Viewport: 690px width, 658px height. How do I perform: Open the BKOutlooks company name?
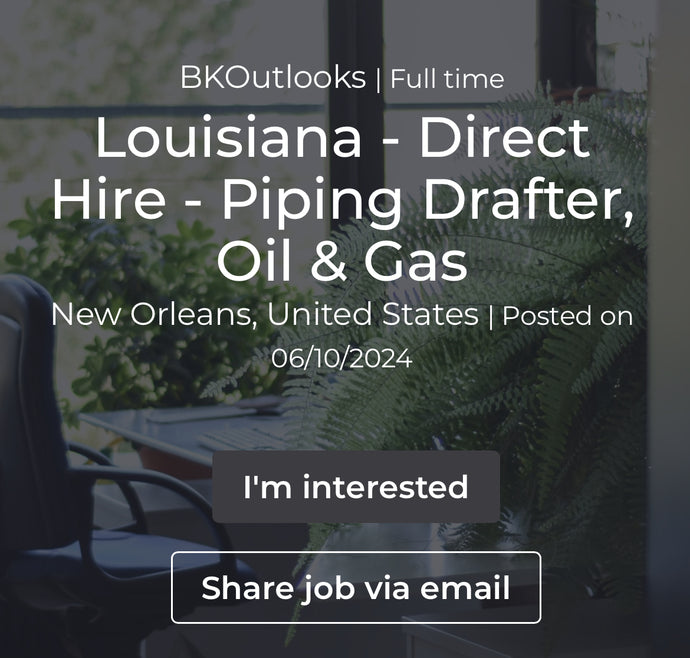(x=273, y=78)
